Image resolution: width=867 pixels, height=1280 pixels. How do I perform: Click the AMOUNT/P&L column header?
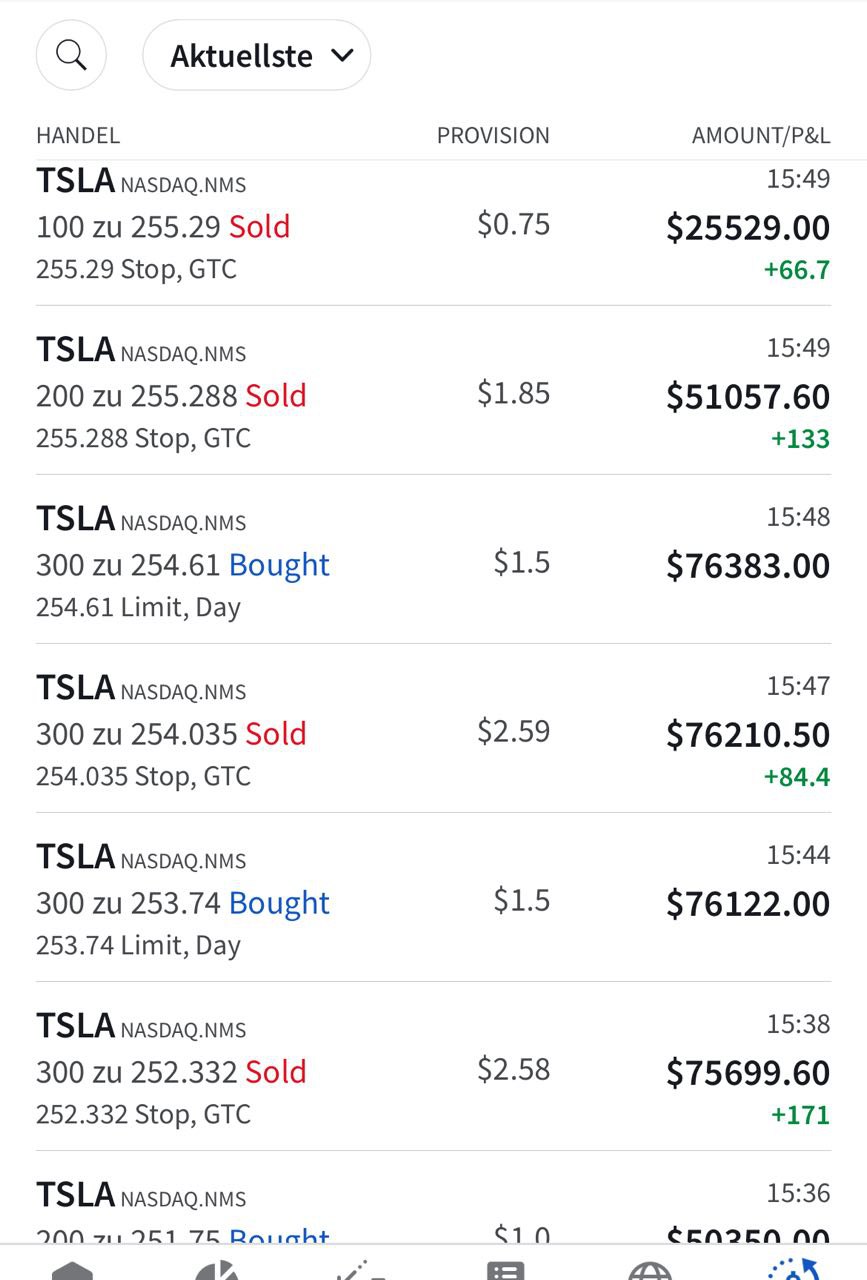coord(760,136)
